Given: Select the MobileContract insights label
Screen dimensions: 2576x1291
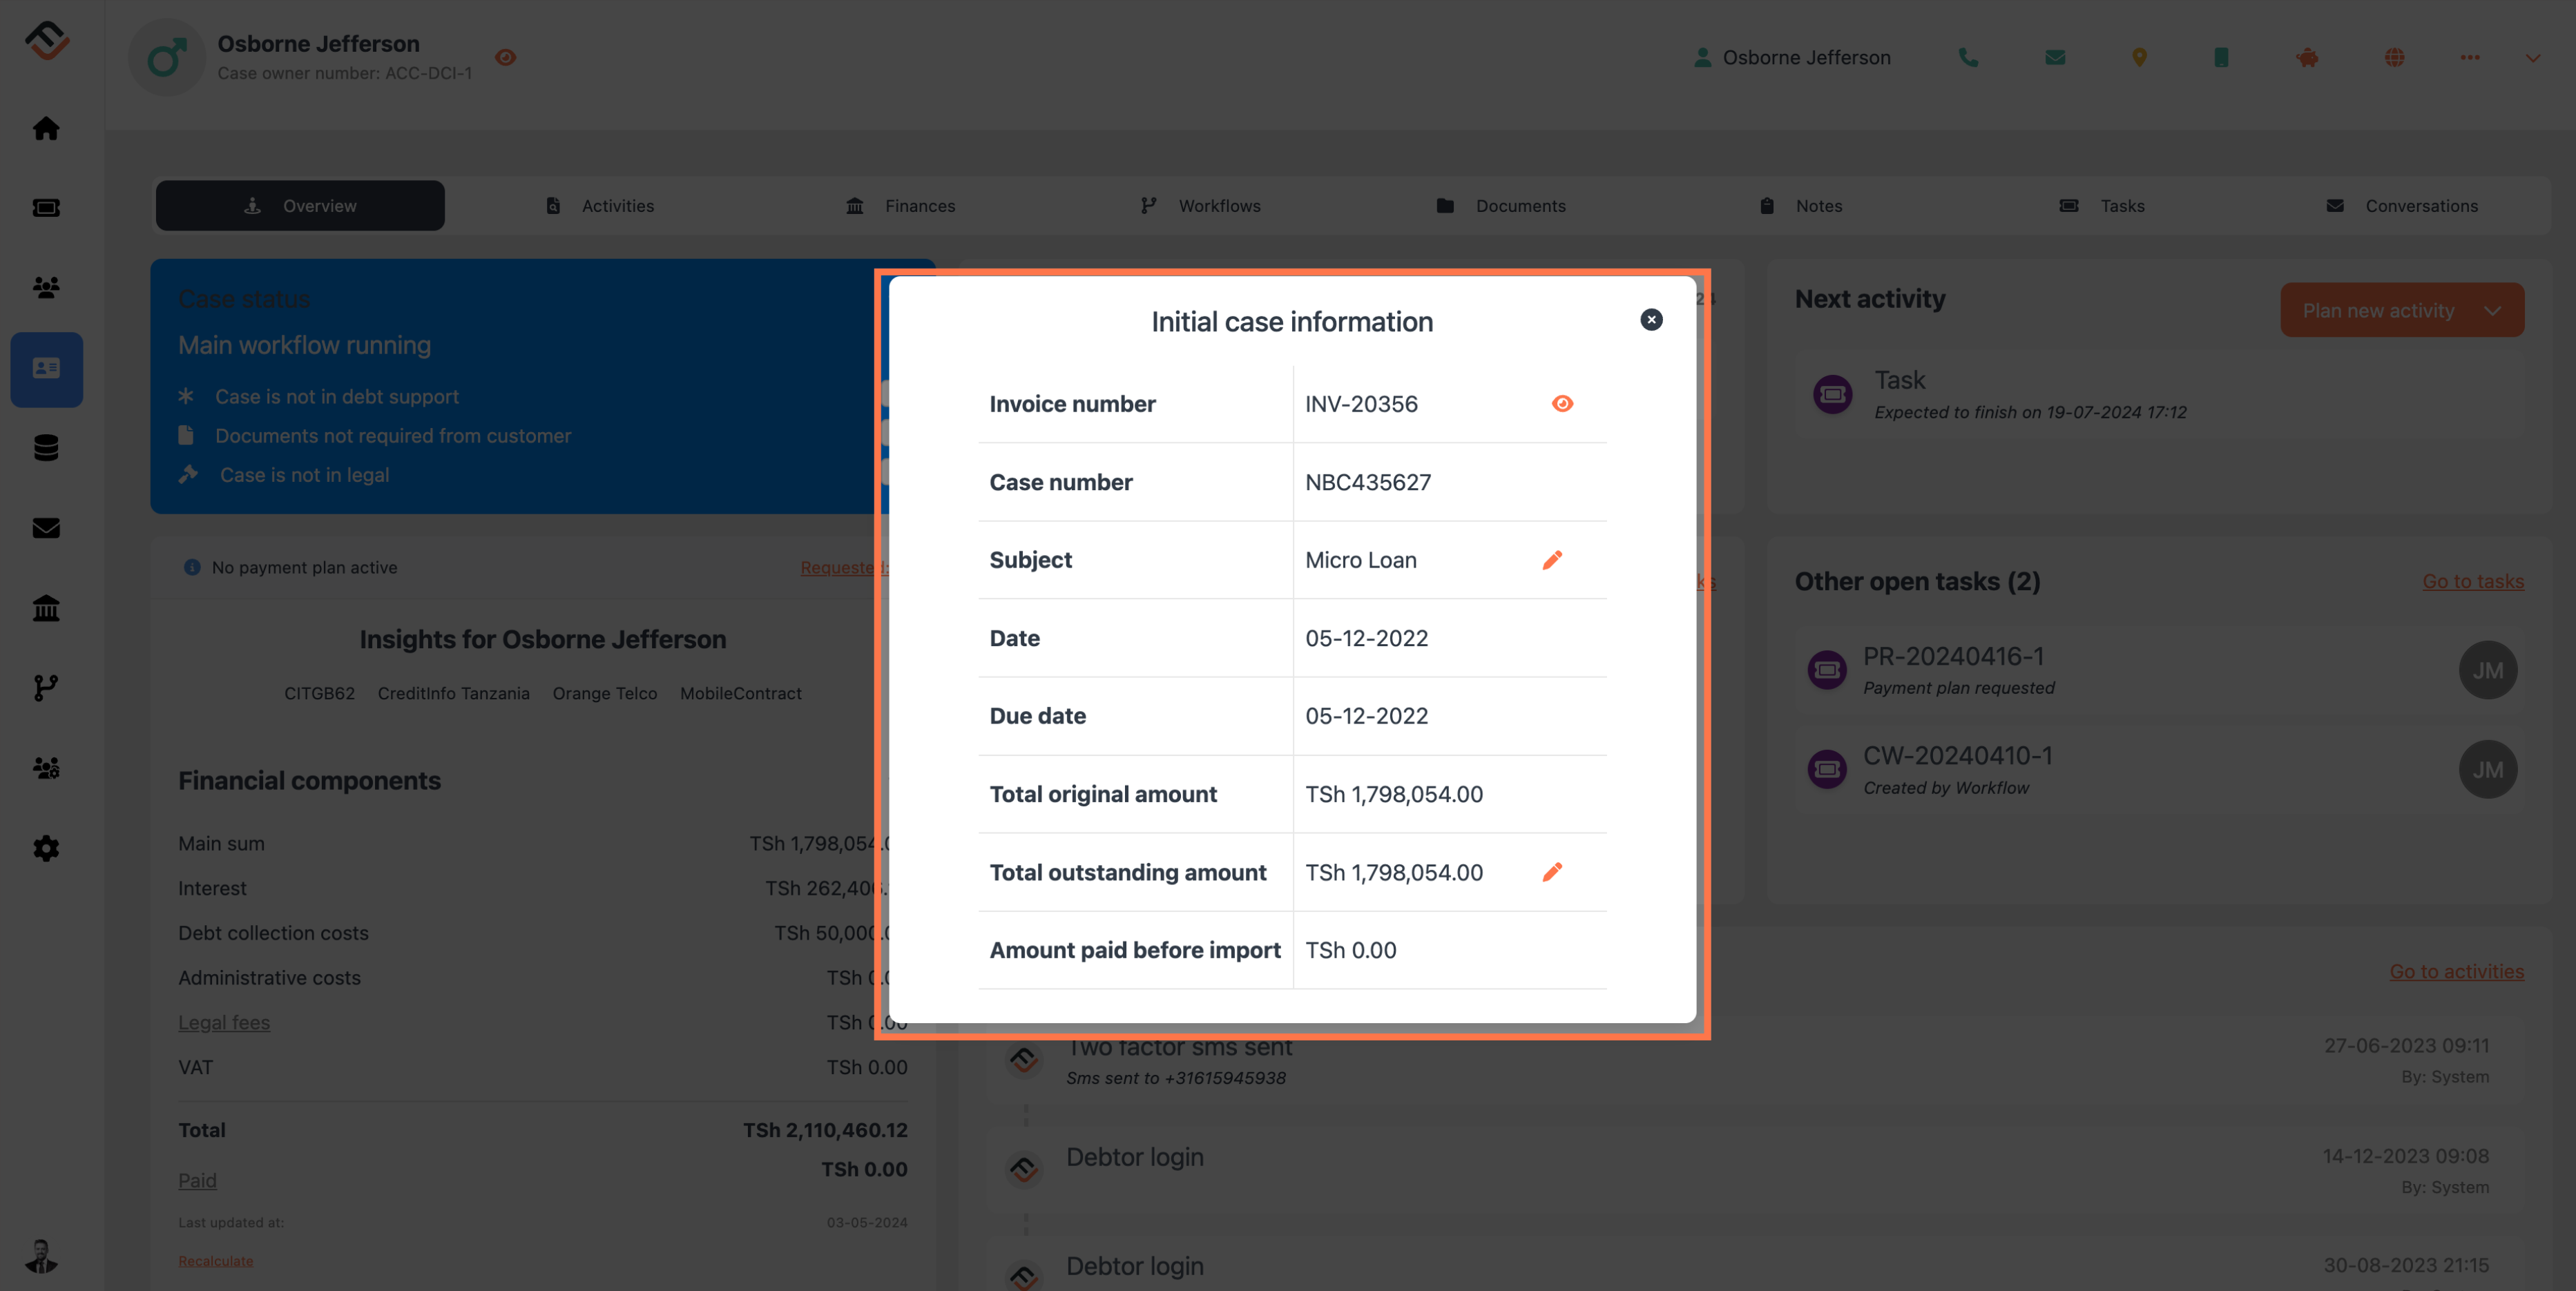Looking at the screenshot, I should [740, 693].
